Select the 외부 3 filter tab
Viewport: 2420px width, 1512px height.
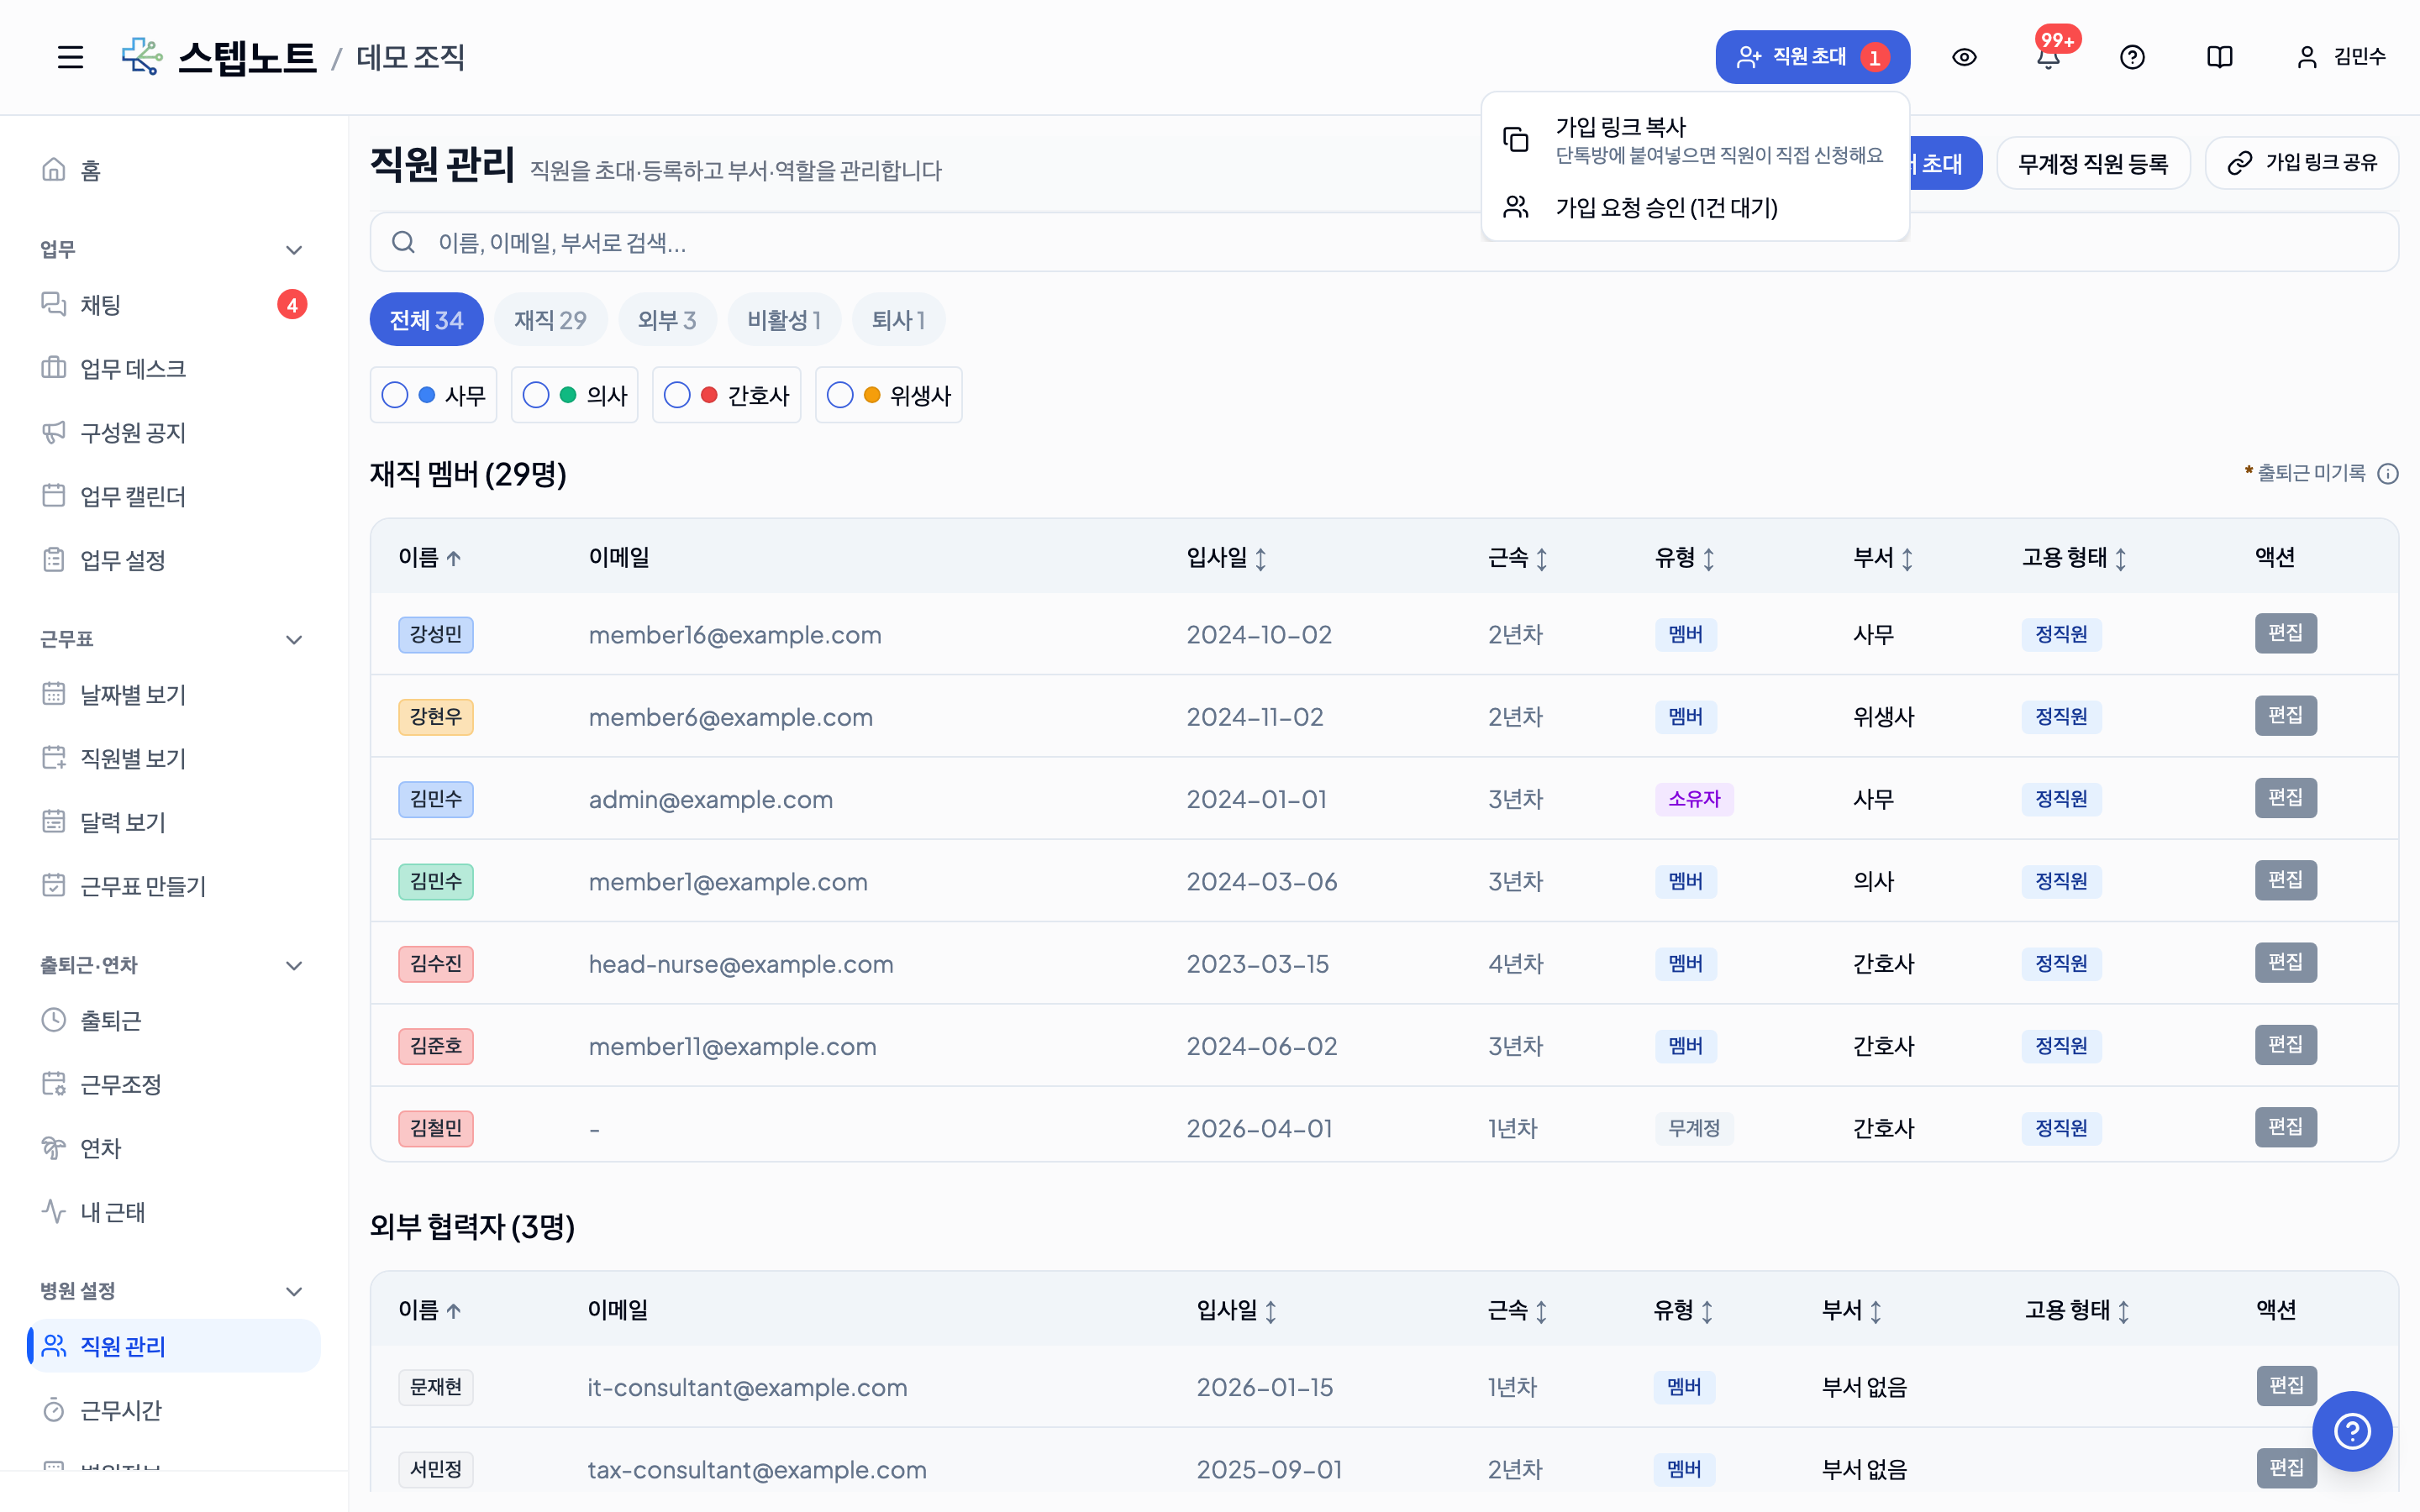667,320
